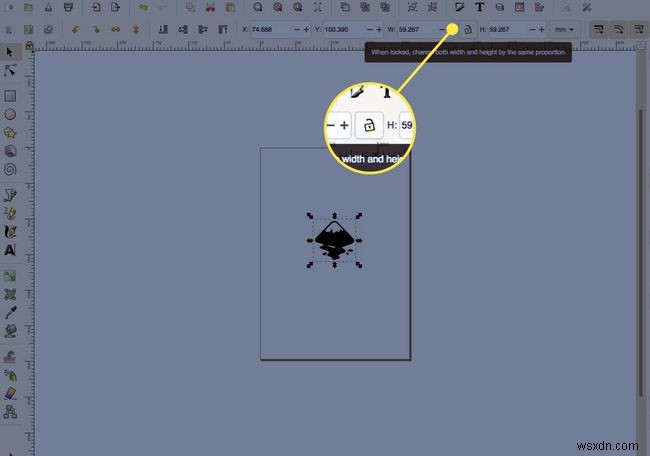Image resolution: width=650 pixels, height=456 pixels.
Task: Increase X value with plus button
Action: pyautogui.click(x=306, y=29)
